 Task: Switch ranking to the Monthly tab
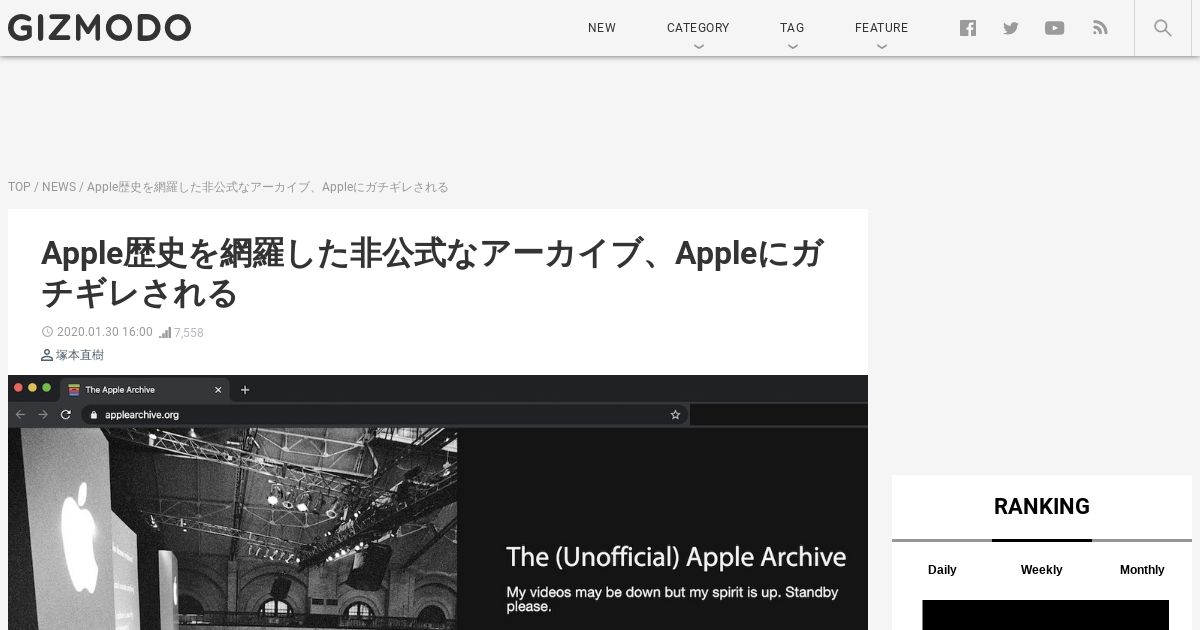click(1142, 570)
